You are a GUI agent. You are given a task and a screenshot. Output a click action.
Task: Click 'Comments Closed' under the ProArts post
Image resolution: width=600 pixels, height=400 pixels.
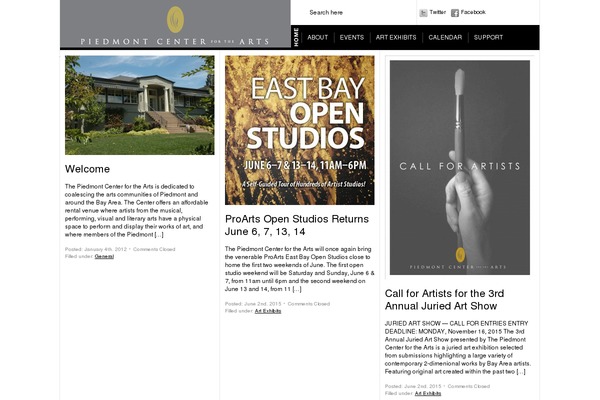click(309, 304)
